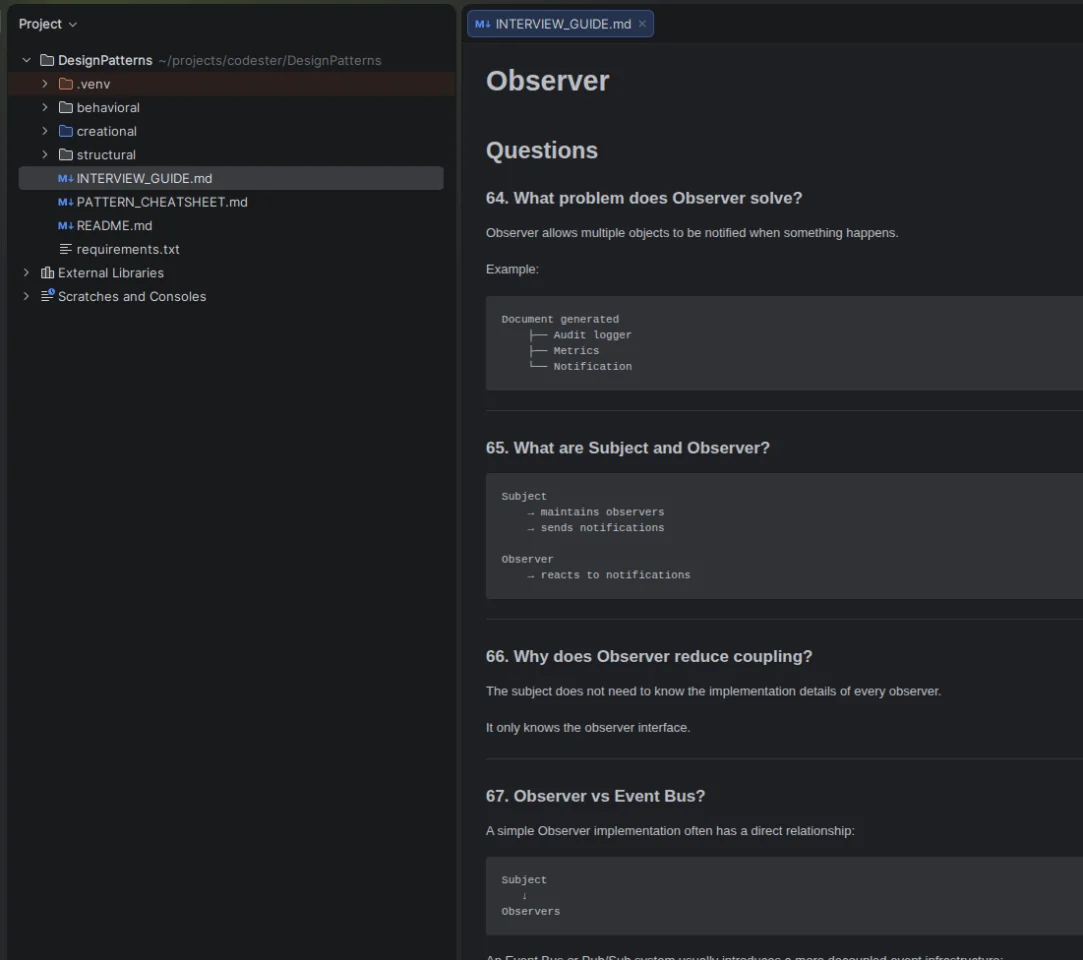Expand the .venv folder

[x=45, y=84]
